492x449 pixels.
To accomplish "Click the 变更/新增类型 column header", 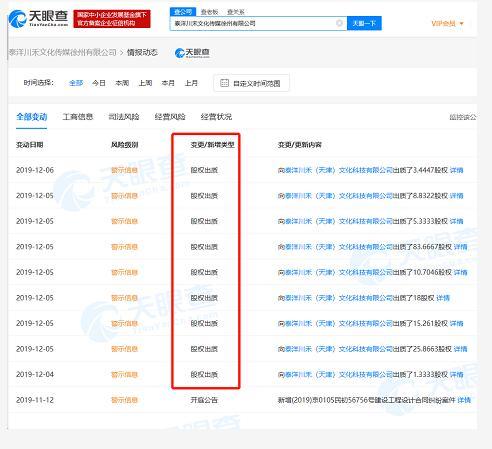I will click(212, 145).
